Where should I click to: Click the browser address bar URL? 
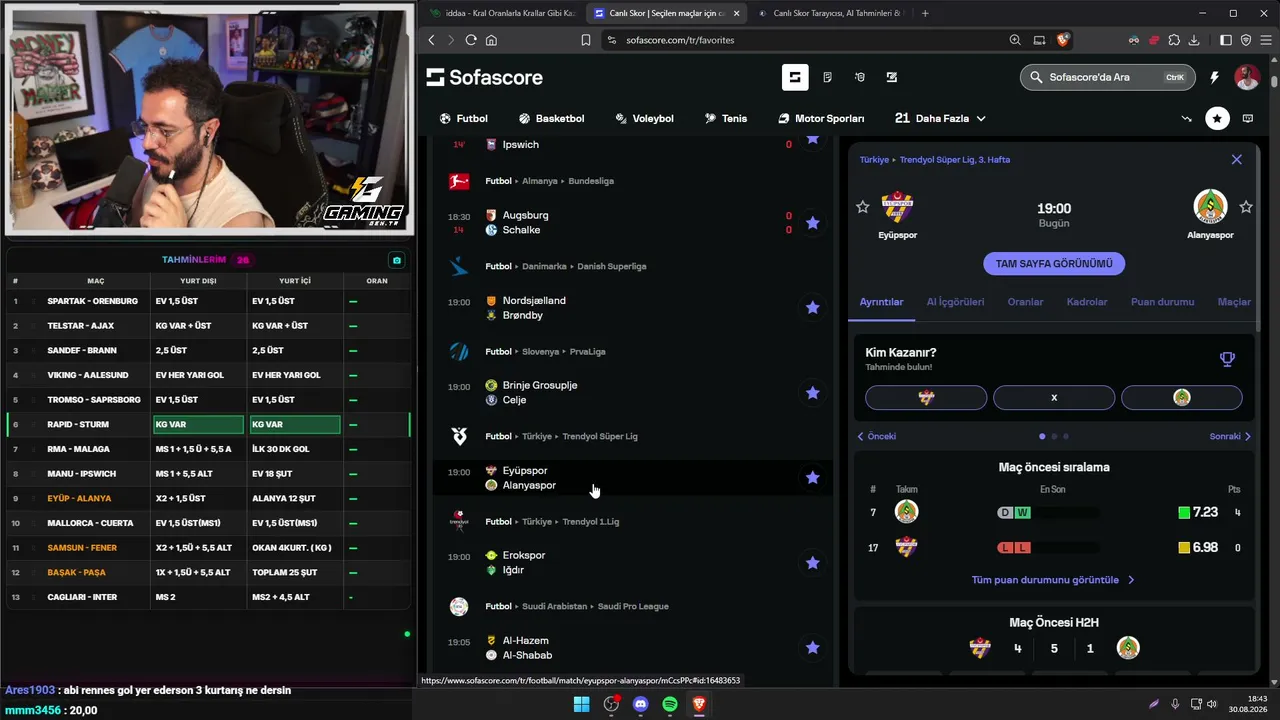point(680,40)
